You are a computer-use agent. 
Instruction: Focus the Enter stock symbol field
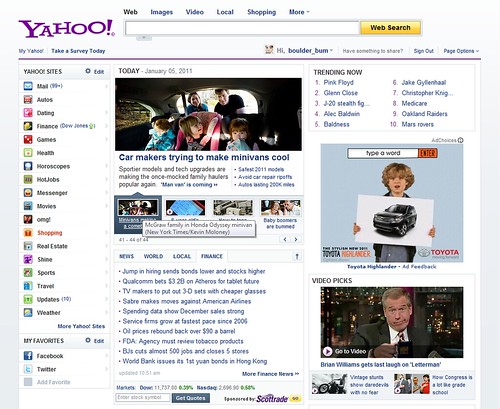tap(143, 397)
